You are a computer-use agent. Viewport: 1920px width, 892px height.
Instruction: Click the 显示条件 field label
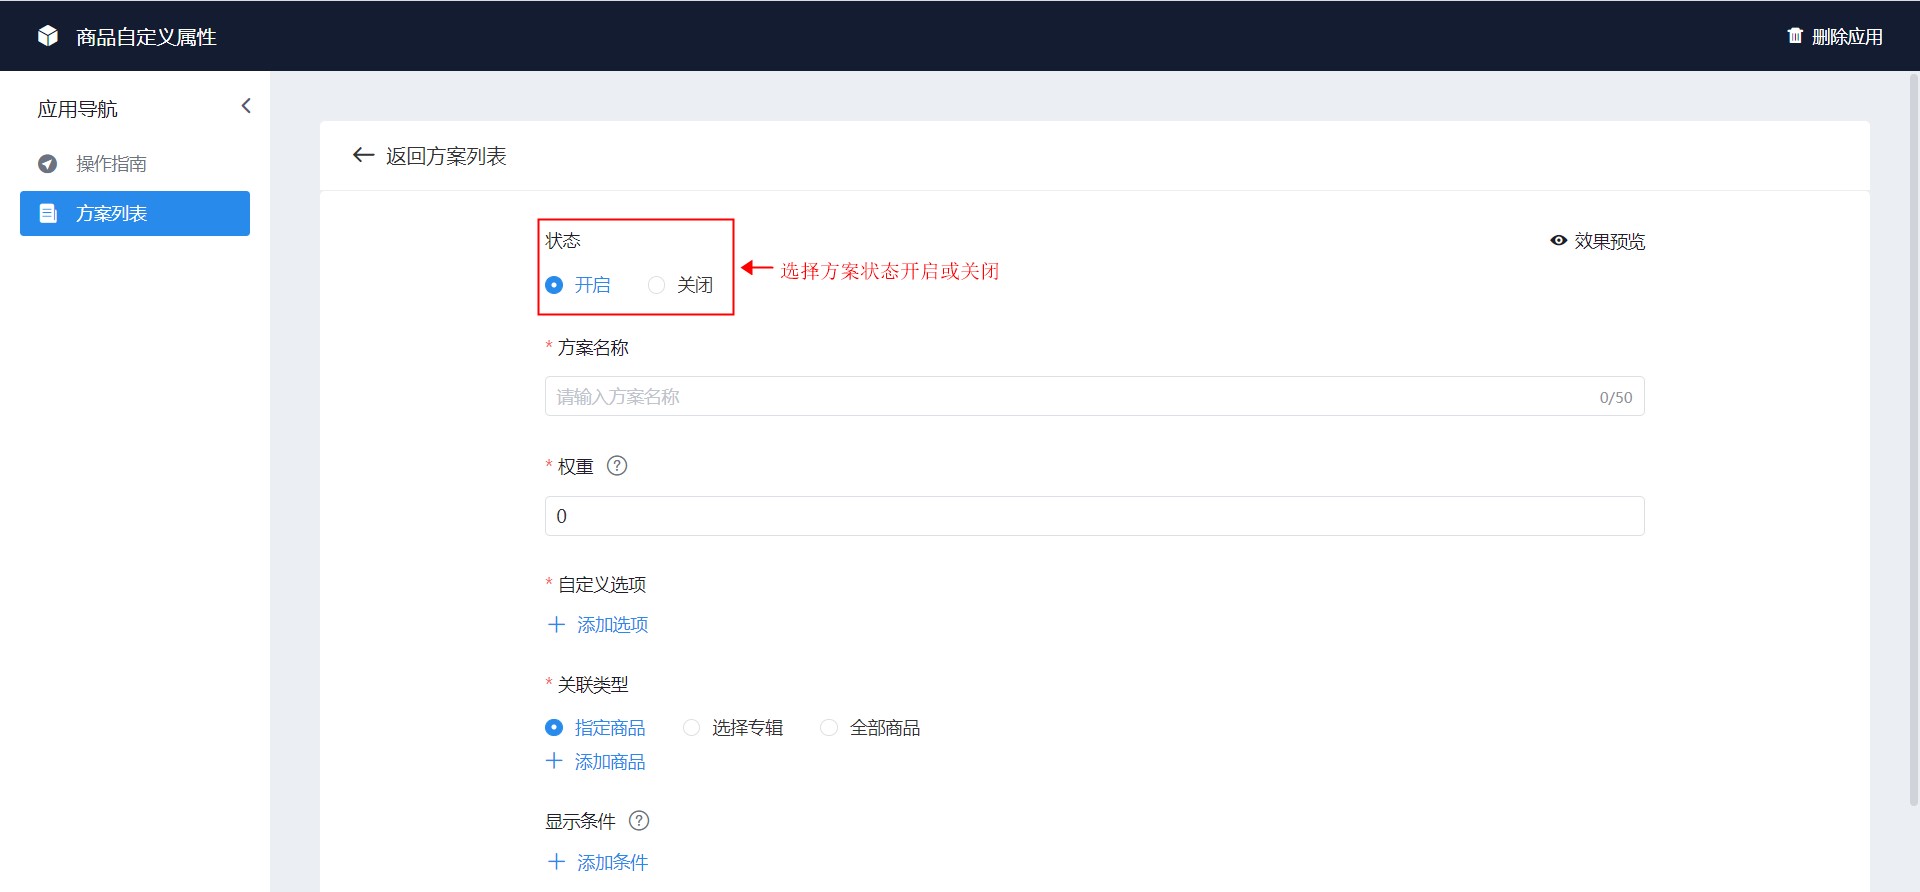(580, 821)
